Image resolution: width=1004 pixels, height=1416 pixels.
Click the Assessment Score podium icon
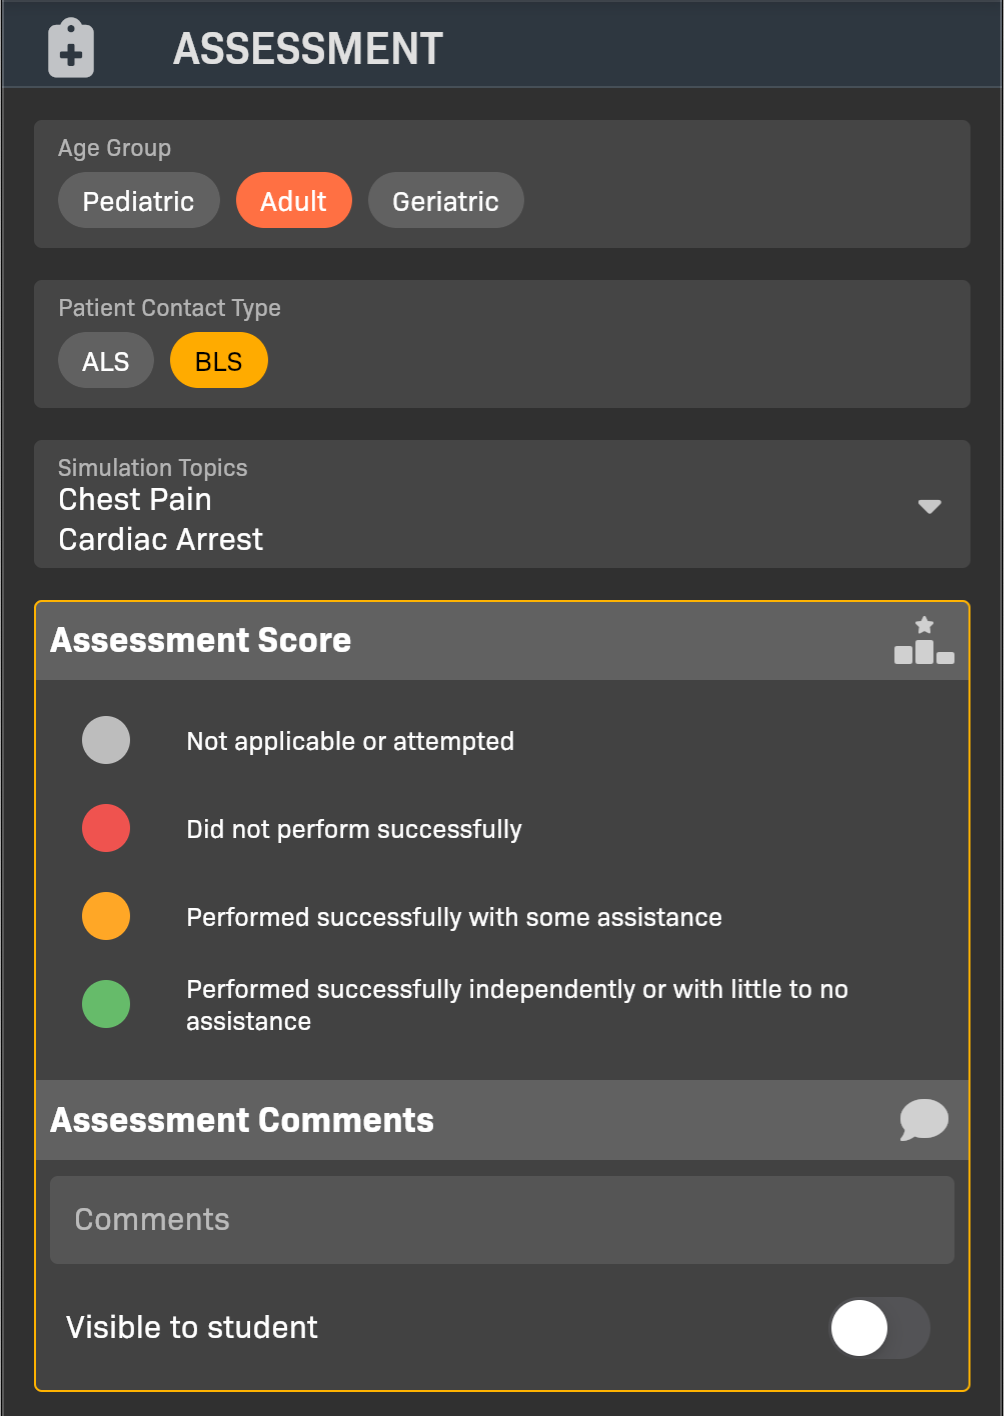924,641
